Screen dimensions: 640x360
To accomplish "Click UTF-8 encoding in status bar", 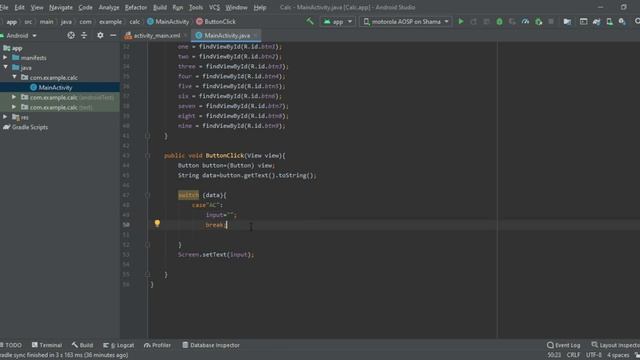I will point(594,355).
